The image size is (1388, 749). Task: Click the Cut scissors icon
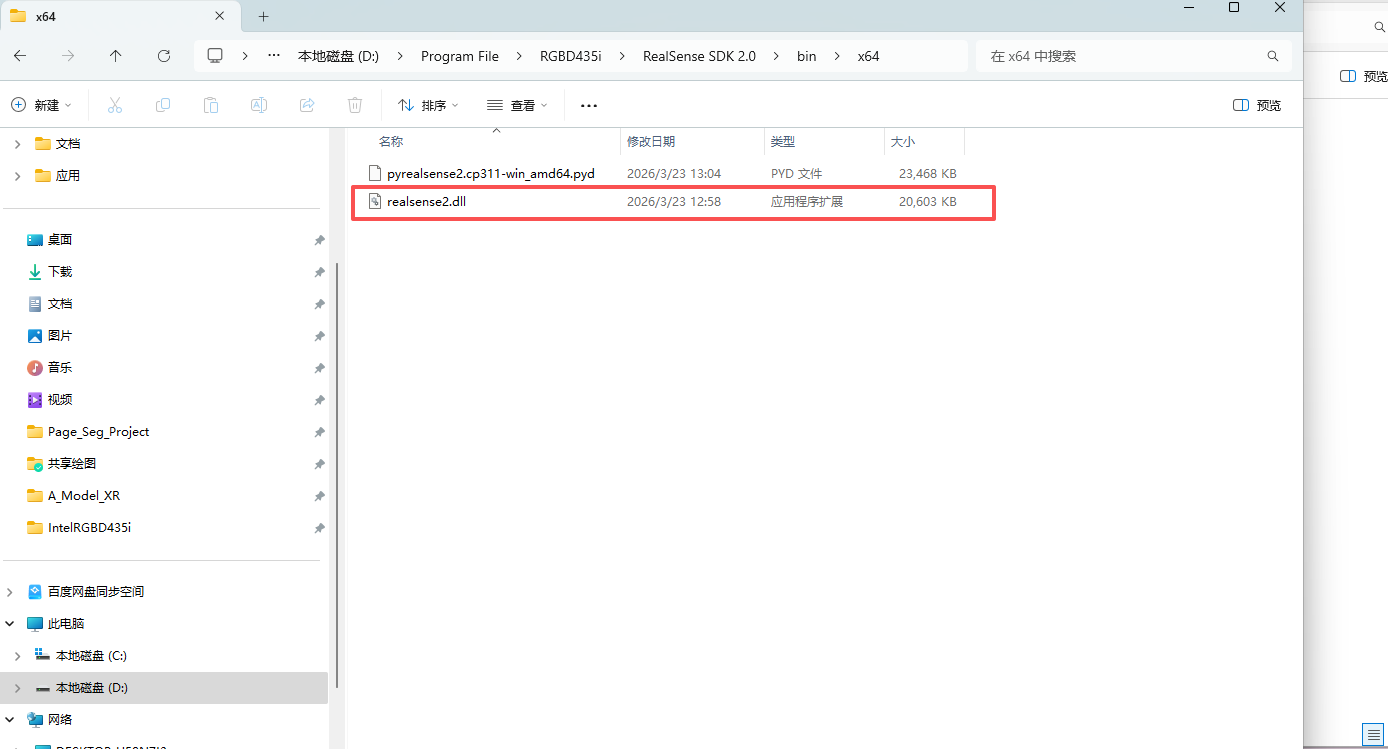tap(115, 105)
